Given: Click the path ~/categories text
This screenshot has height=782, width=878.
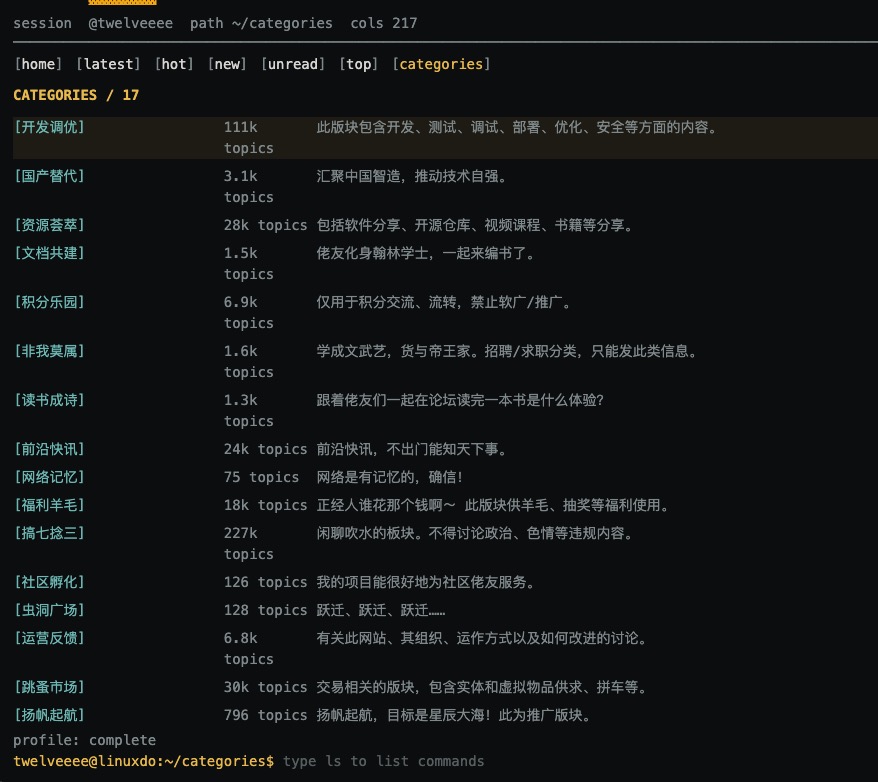Looking at the screenshot, I should click(261, 24).
